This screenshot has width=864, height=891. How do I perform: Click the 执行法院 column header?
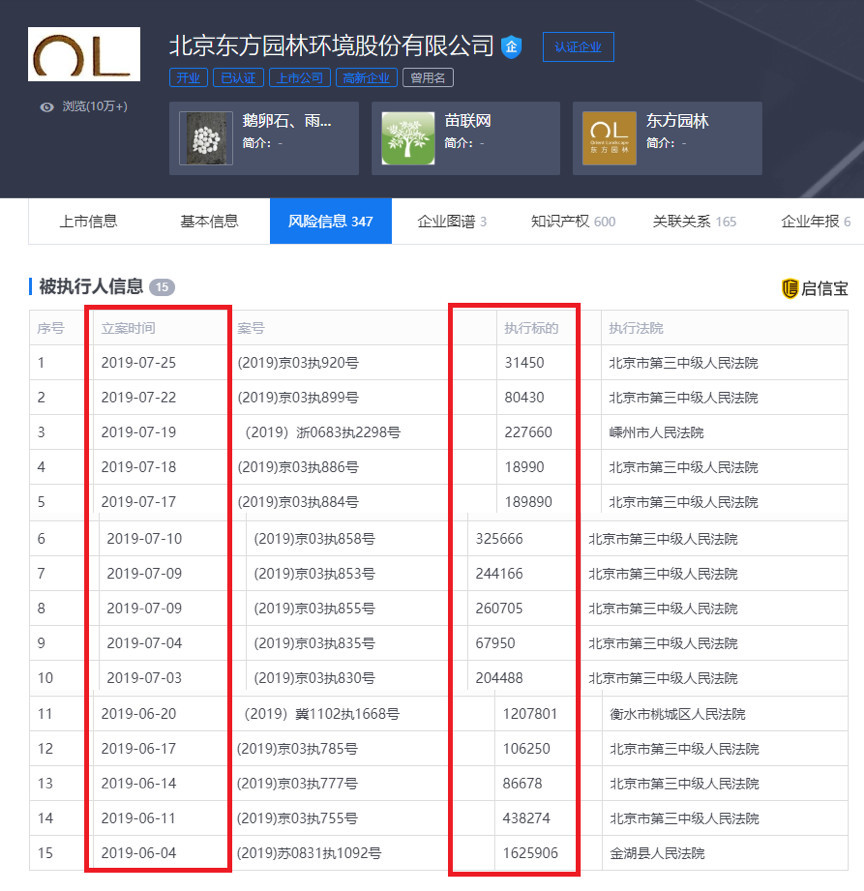pos(636,328)
